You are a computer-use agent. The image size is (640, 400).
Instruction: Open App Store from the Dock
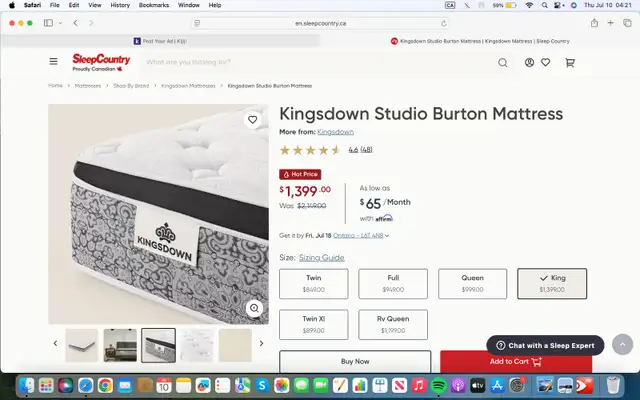click(x=497, y=385)
